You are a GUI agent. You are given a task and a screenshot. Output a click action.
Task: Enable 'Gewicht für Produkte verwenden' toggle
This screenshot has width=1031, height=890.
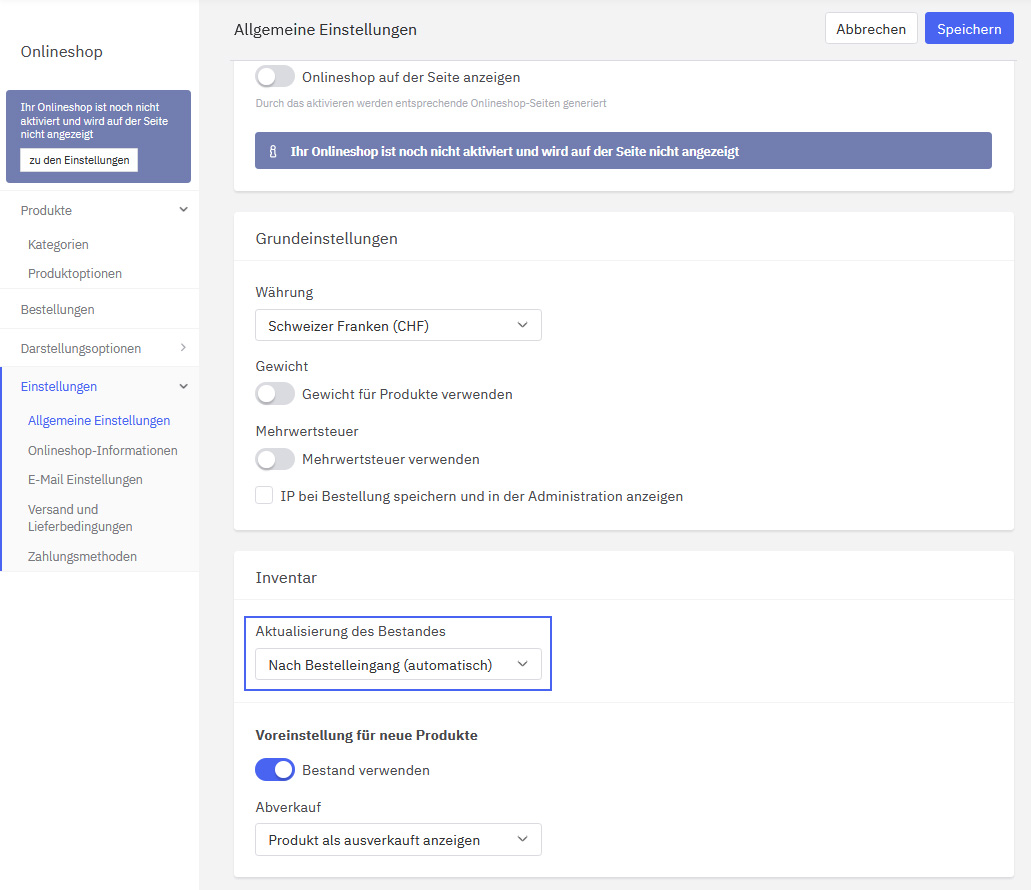275,394
